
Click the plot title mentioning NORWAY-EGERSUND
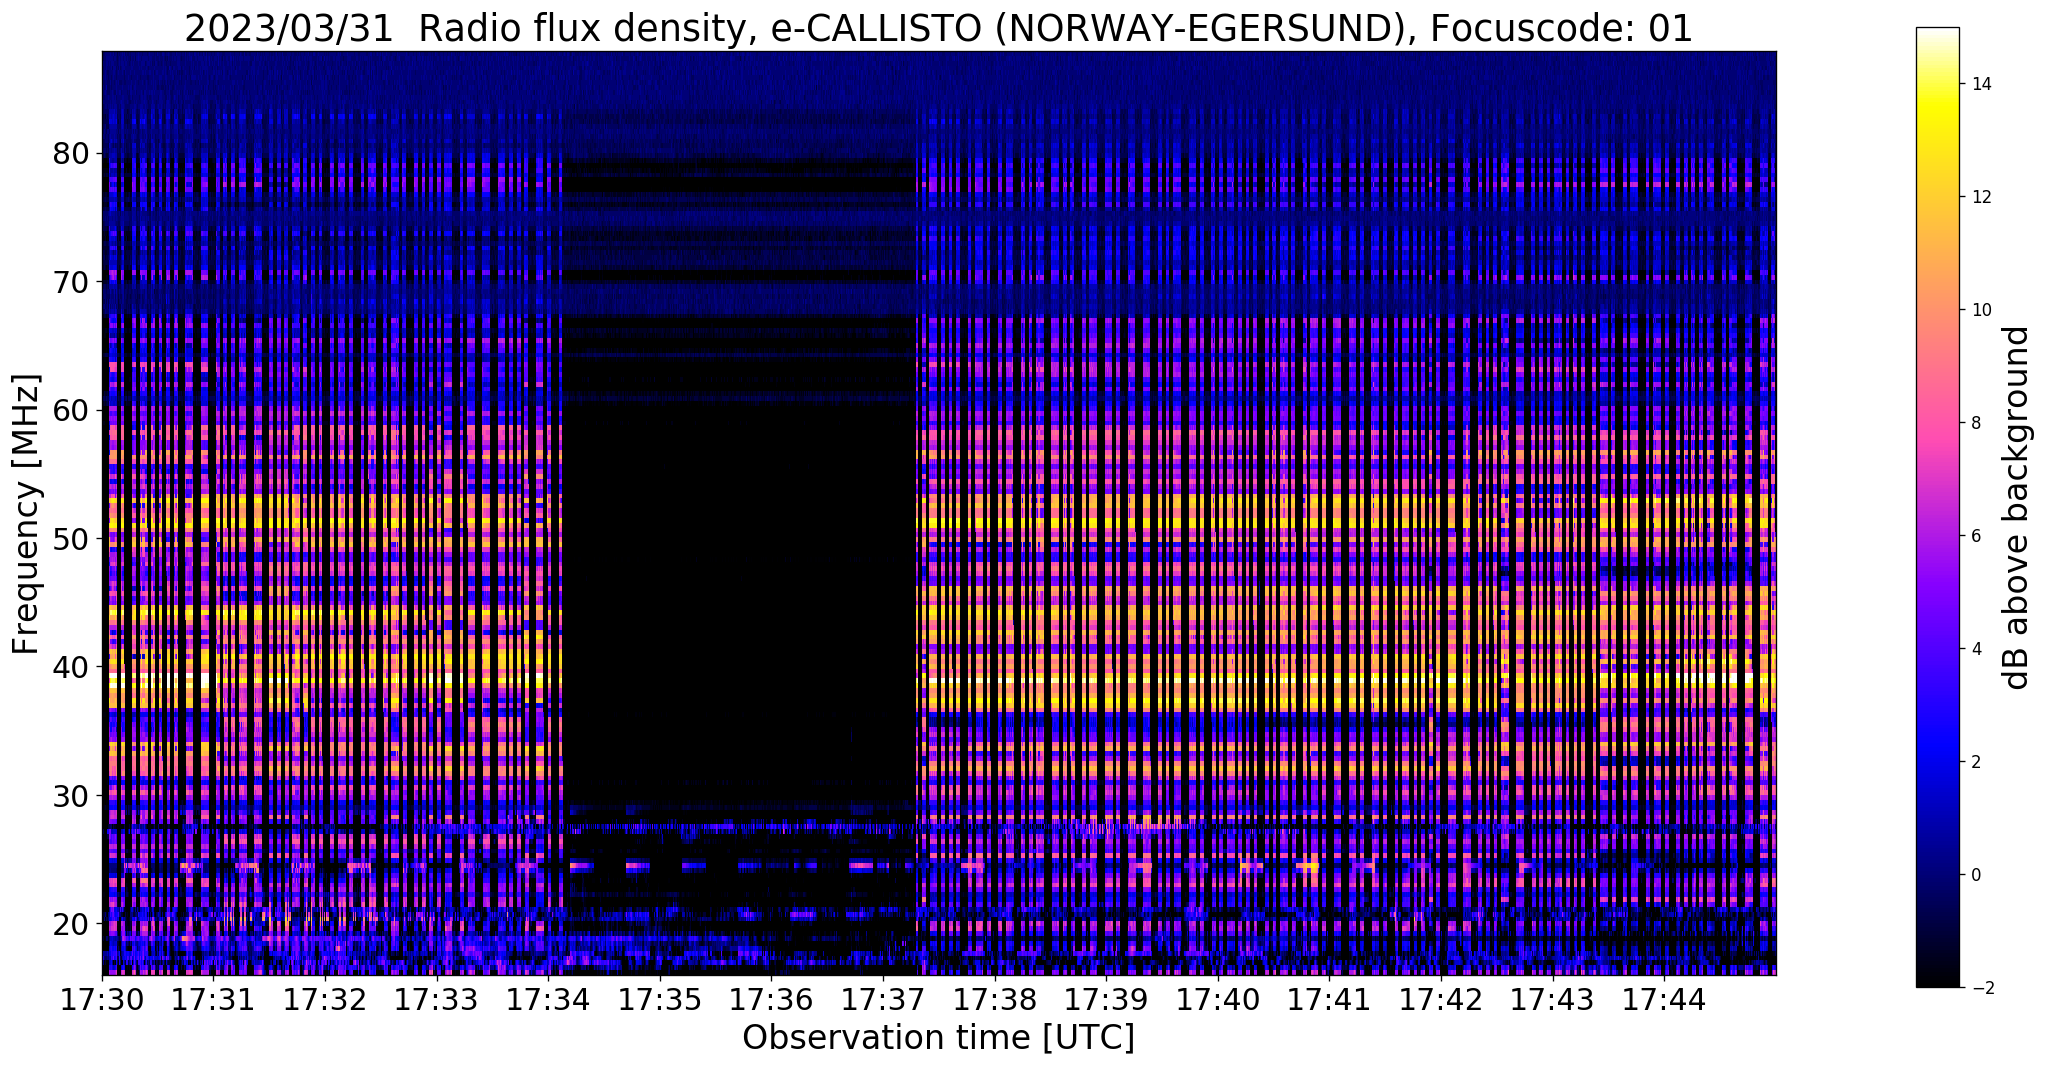click(938, 29)
